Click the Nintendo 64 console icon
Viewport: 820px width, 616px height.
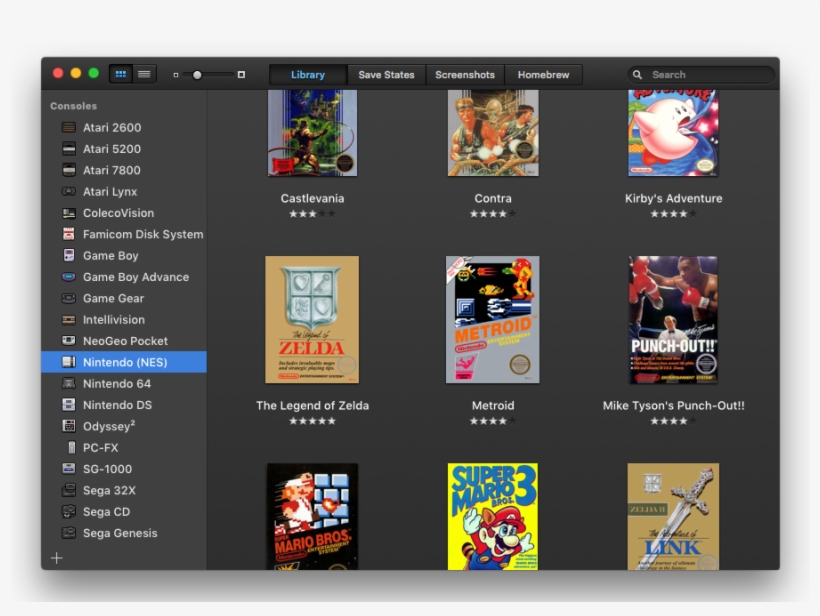click(69, 384)
